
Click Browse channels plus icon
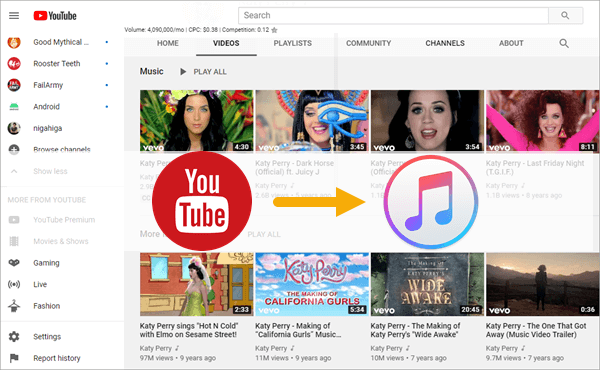pos(14,149)
